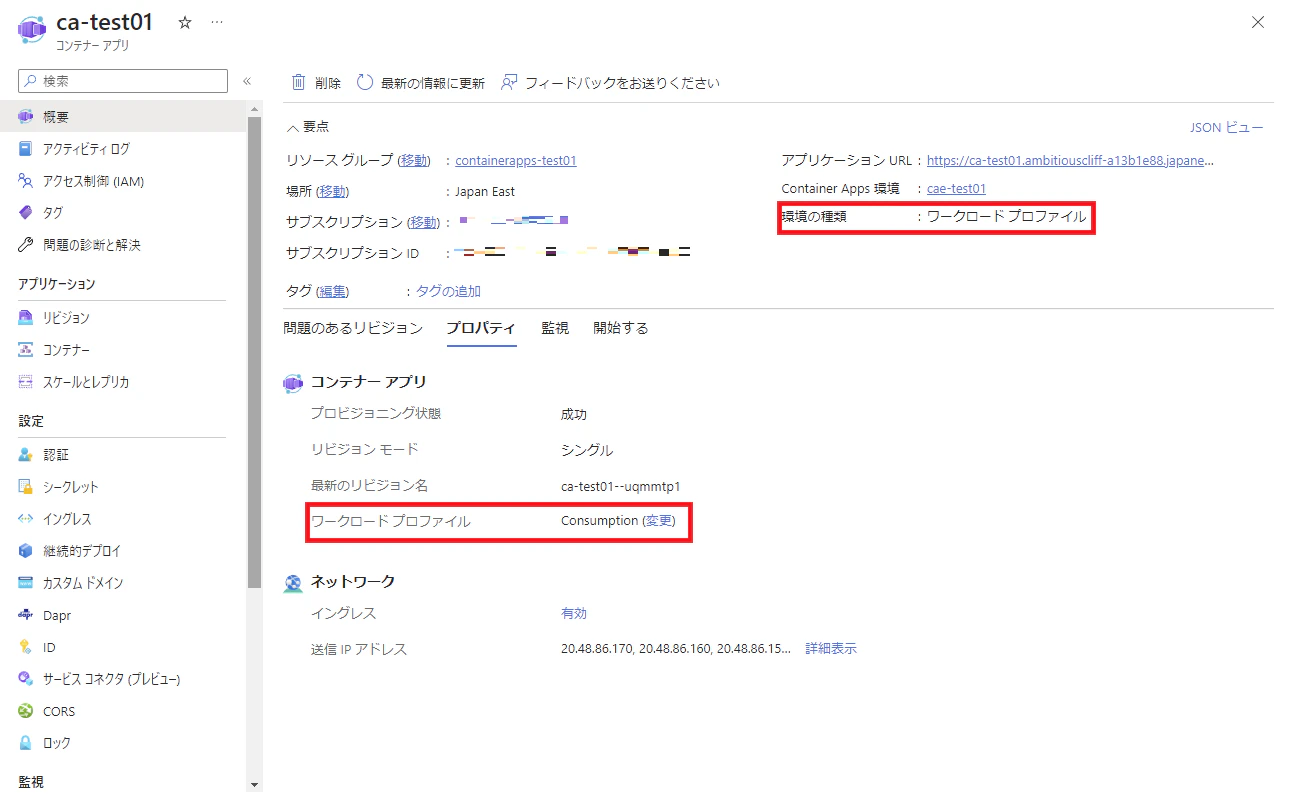This screenshot has width=1289, height=794.
Task: Click the trash icon of 削除
Action: point(298,82)
